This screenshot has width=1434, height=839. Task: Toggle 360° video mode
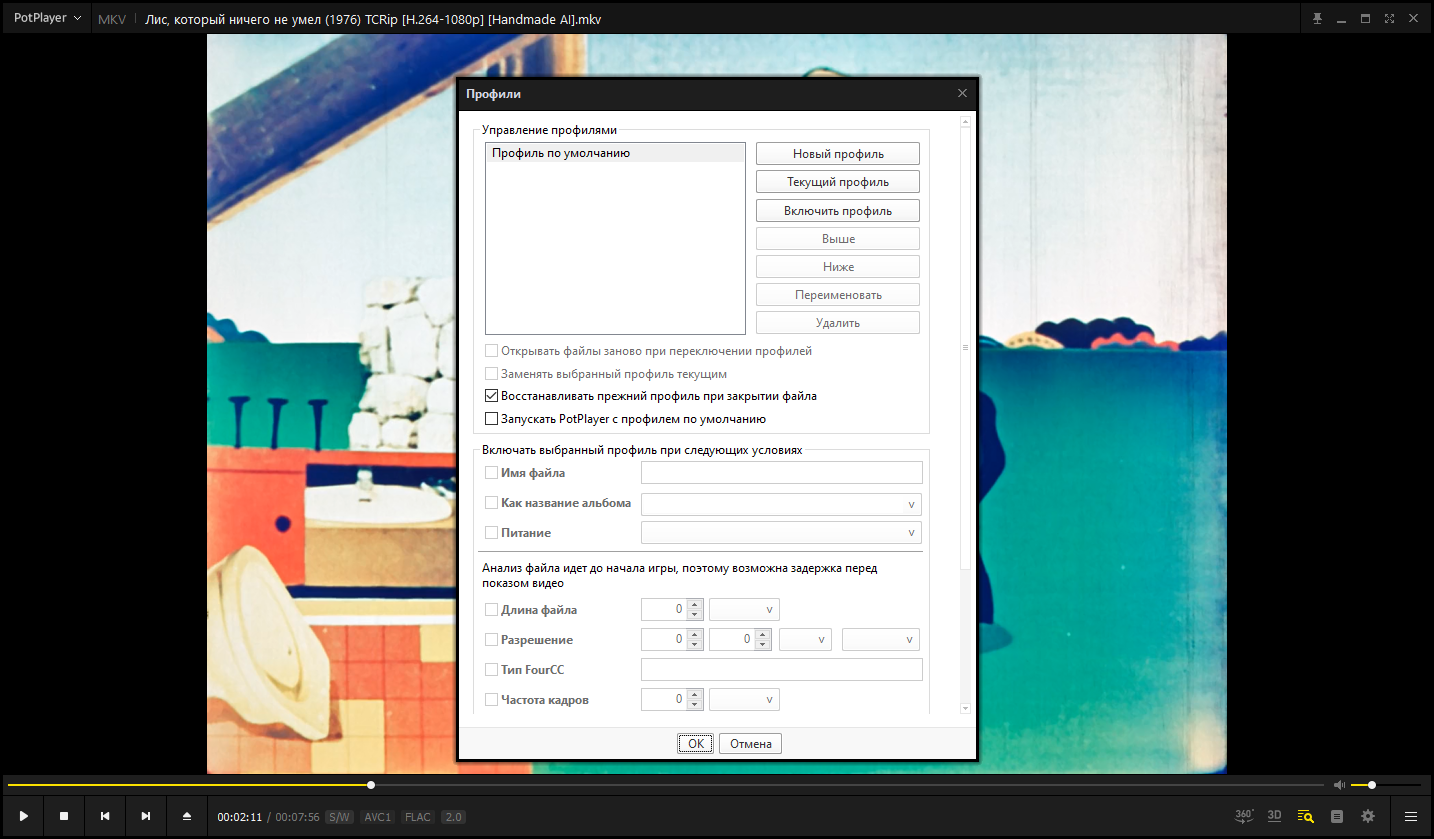1244,816
